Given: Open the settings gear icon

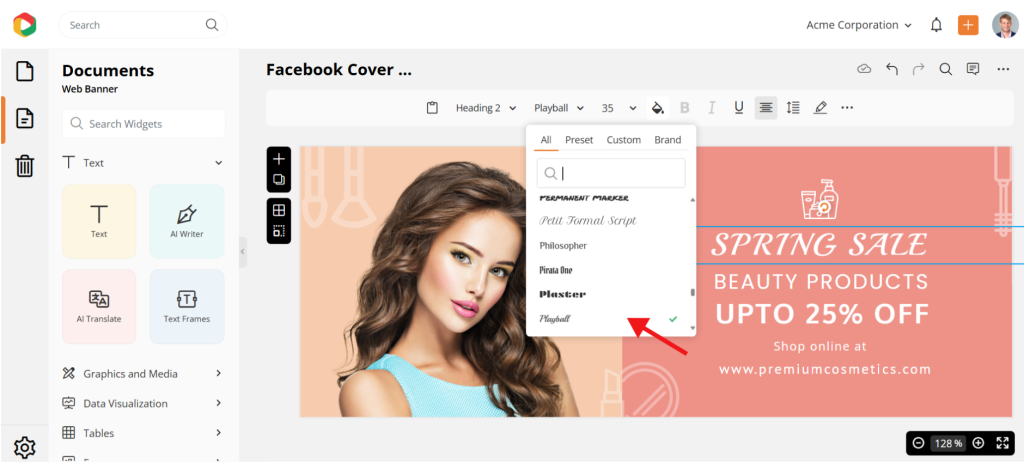Looking at the screenshot, I should (25, 447).
